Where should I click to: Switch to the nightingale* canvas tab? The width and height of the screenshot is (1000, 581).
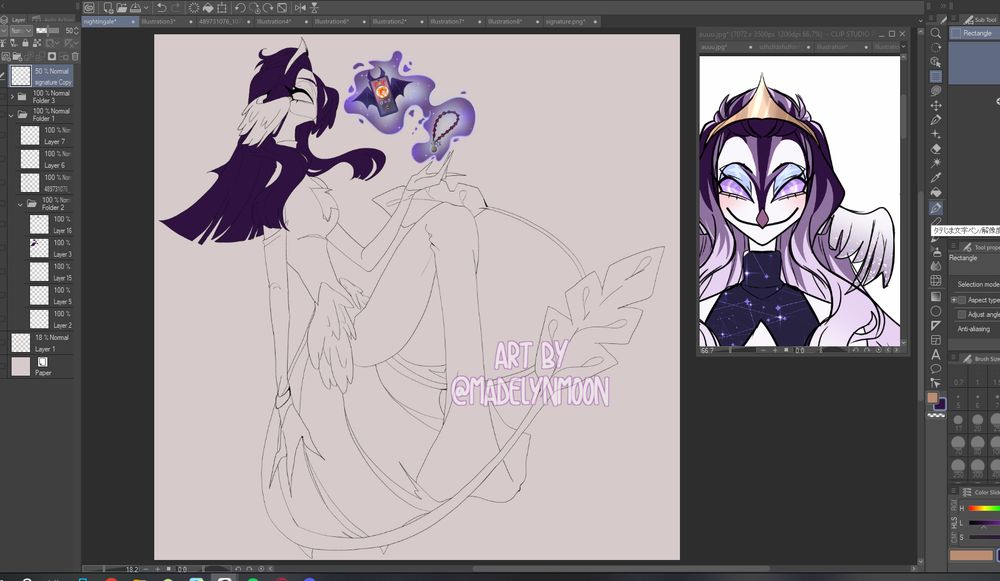click(110, 22)
